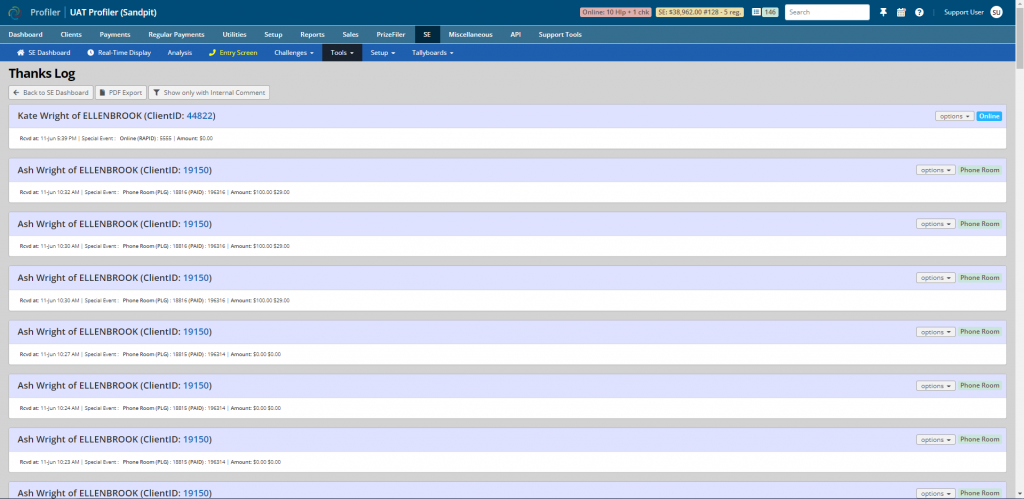This screenshot has width=1024, height=499.
Task: Open the Support User menu
Action: (964, 12)
